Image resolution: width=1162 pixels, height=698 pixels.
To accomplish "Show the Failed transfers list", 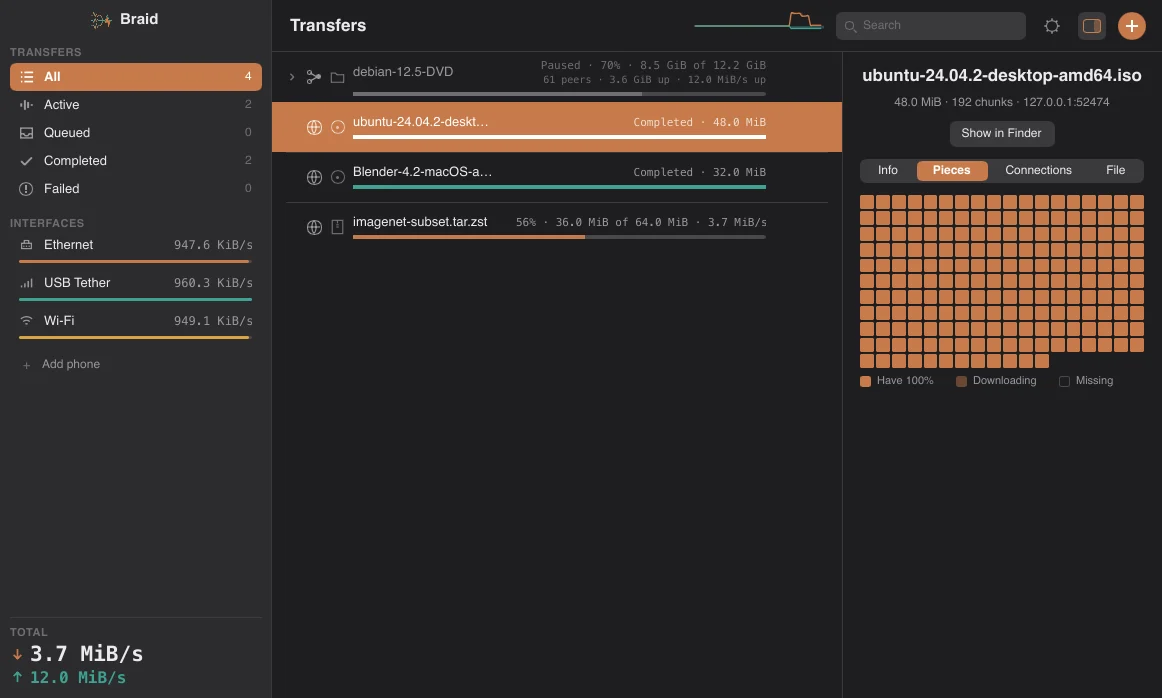I will click(x=136, y=189).
